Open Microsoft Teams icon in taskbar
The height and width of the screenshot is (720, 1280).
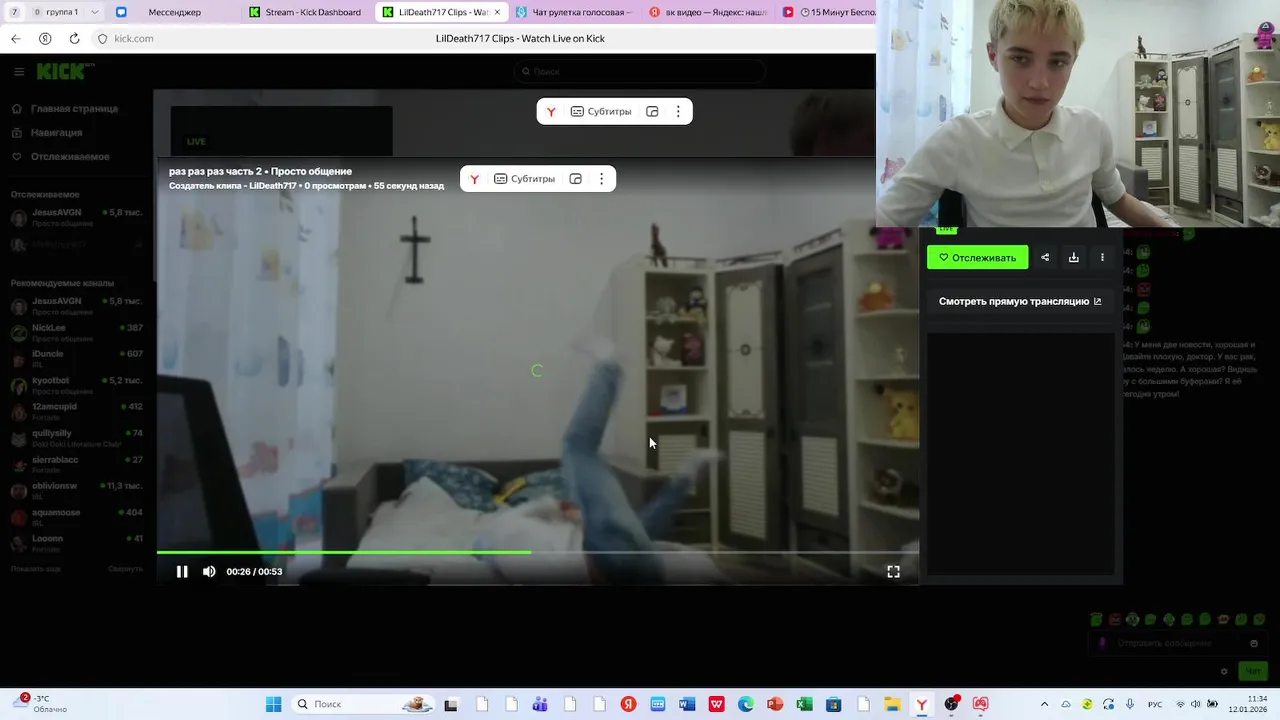tap(540, 704)
